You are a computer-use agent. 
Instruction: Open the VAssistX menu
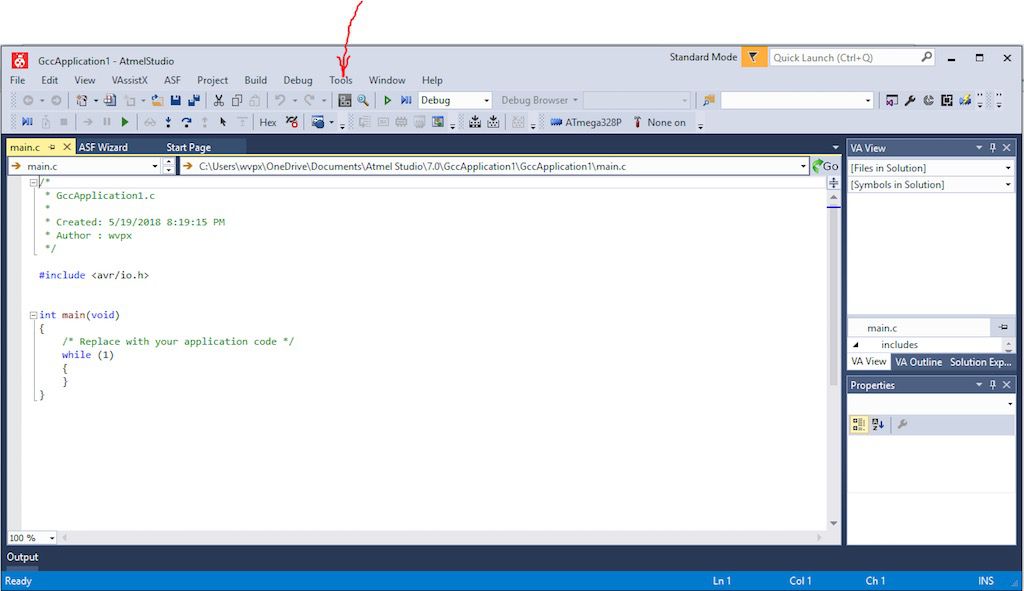pyautogui.click(x=129, y=80)
